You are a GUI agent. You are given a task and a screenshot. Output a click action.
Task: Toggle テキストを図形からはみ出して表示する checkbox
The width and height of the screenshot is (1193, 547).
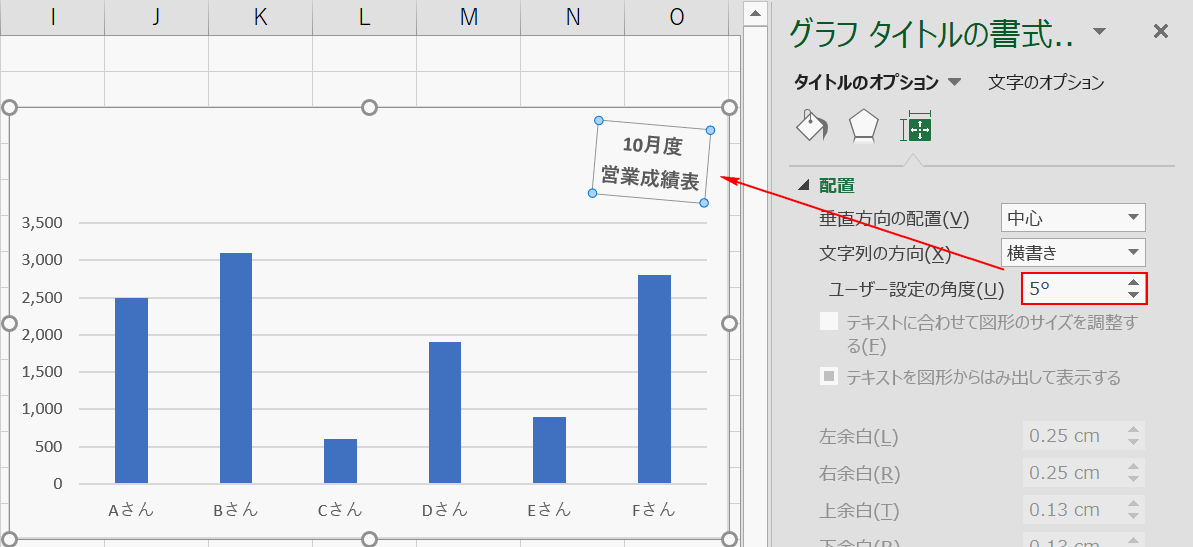coord(829,376)
